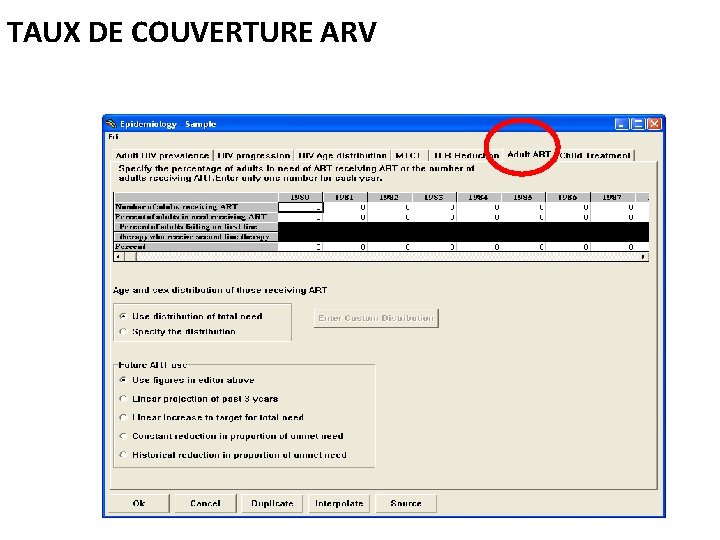Click the 1980 cell for Number of adults receiving ART
This screenshot has width=720, height=540.
300,207
